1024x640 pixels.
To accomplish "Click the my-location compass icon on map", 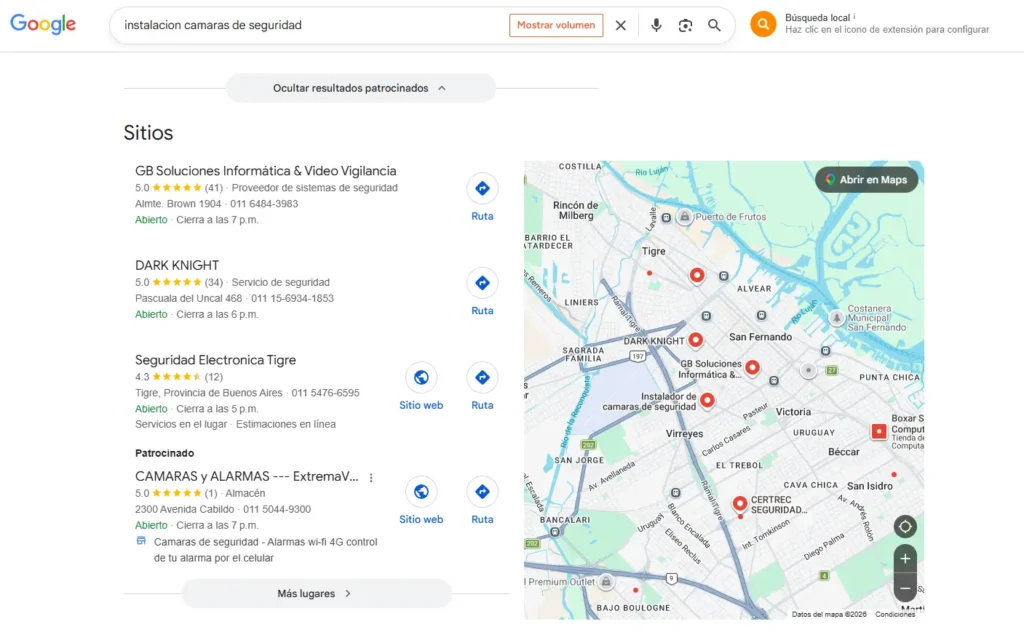I will (x=905, y=526).
